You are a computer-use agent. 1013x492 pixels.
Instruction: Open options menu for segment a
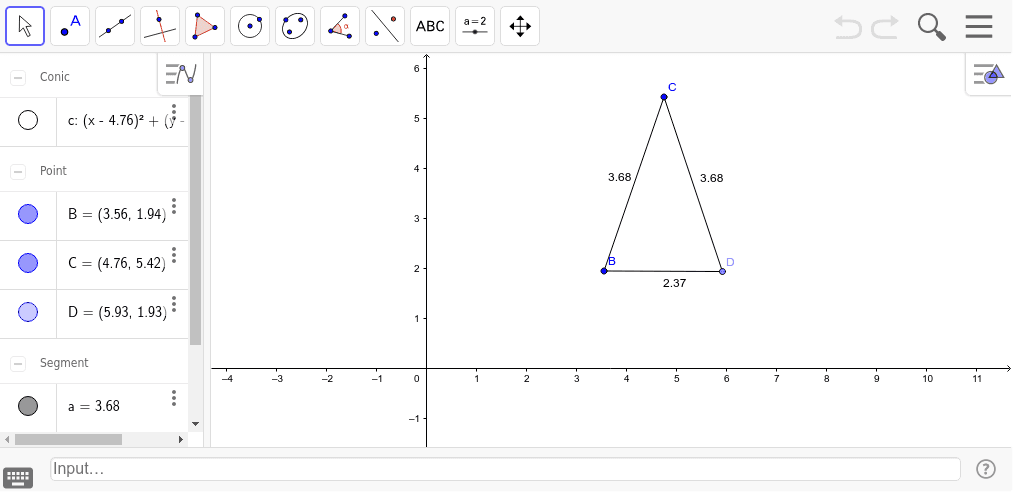click(x=174, y=398)
